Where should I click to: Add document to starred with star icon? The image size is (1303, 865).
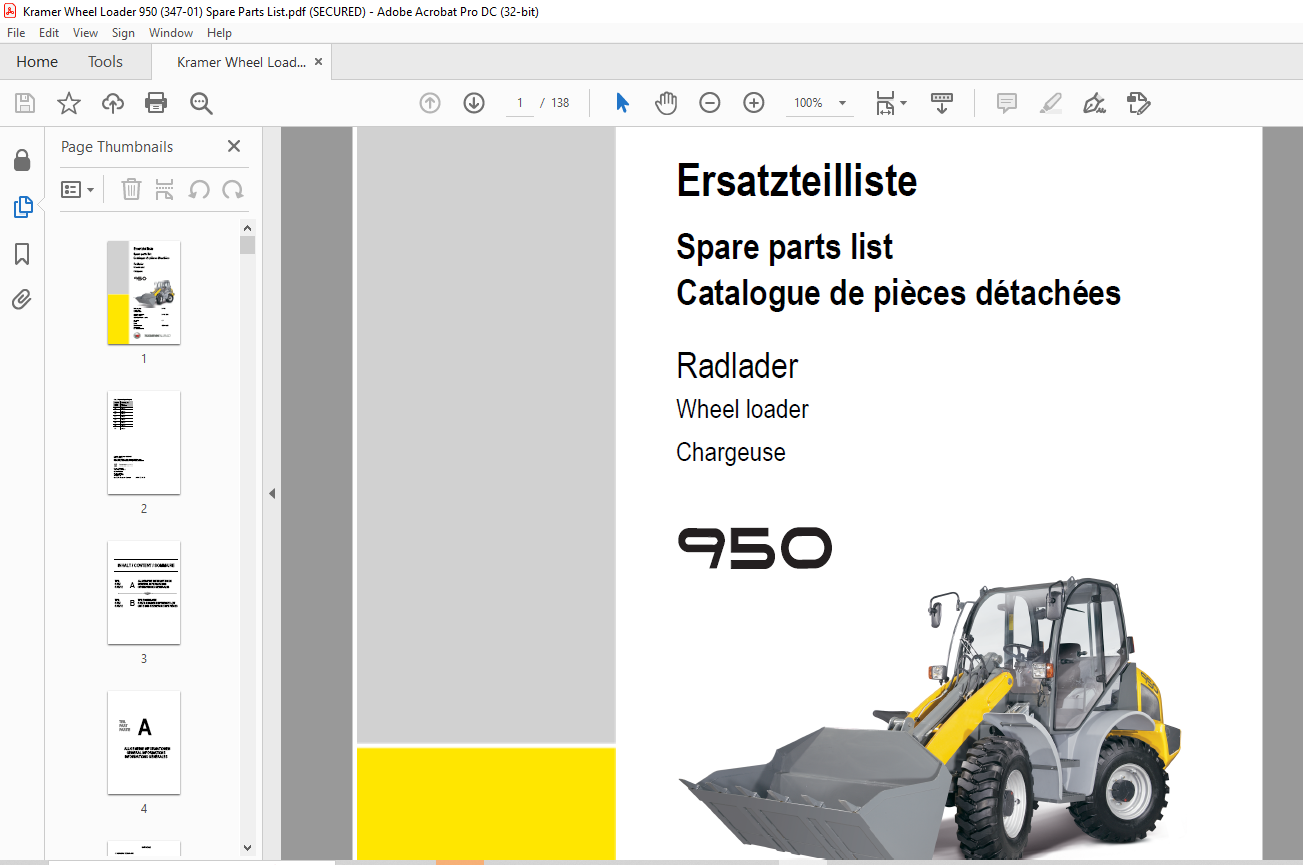click(x=68, y=103)
